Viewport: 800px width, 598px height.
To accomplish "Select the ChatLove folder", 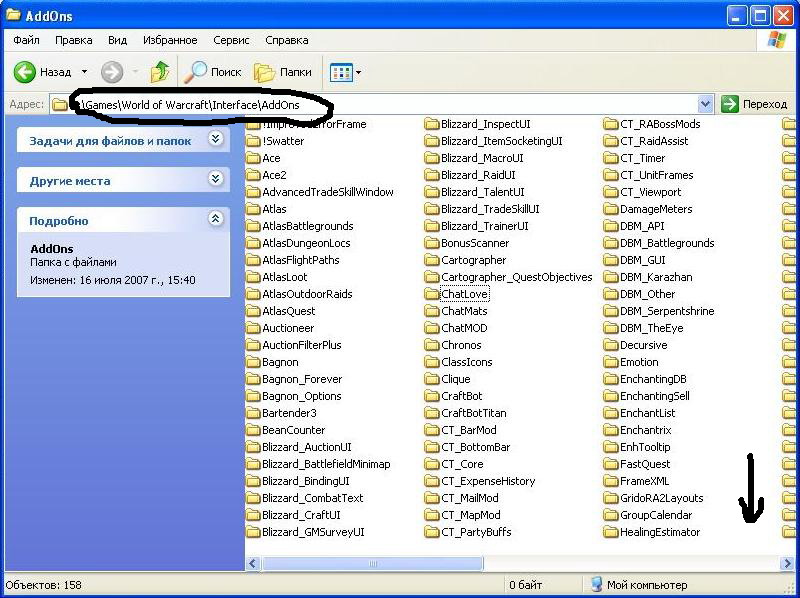I will point(457,294).
